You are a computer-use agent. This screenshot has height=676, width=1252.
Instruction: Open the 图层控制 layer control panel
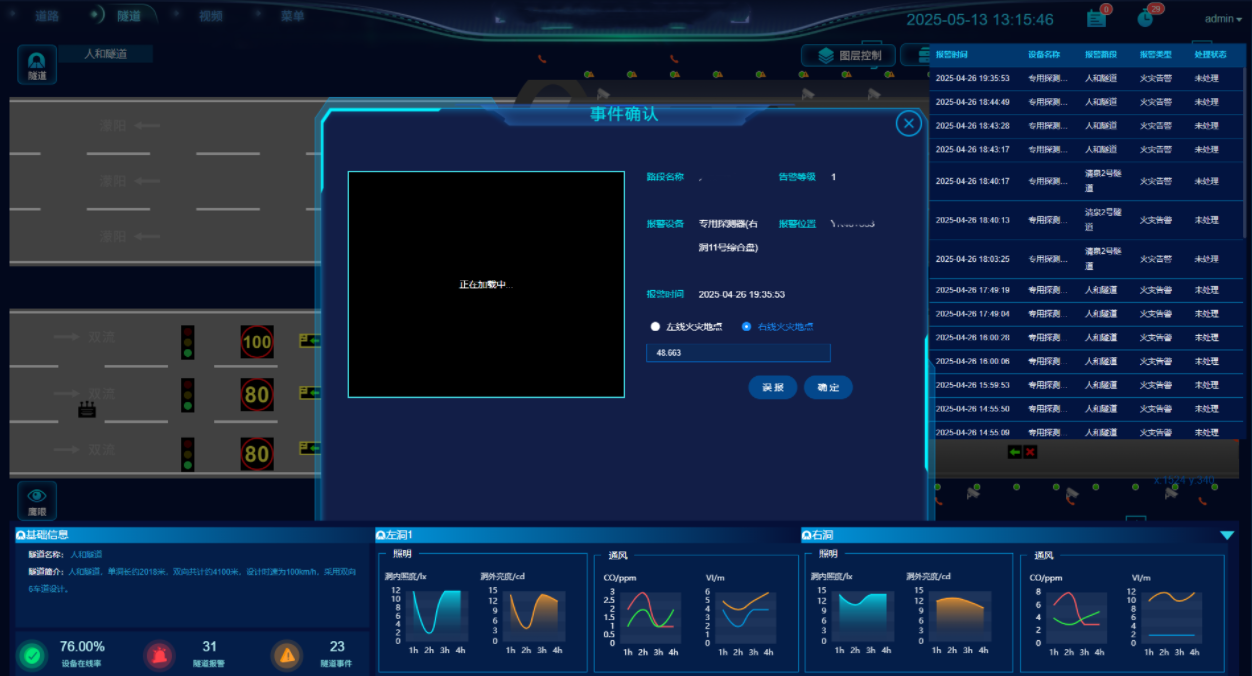click(x=848, y=55)
